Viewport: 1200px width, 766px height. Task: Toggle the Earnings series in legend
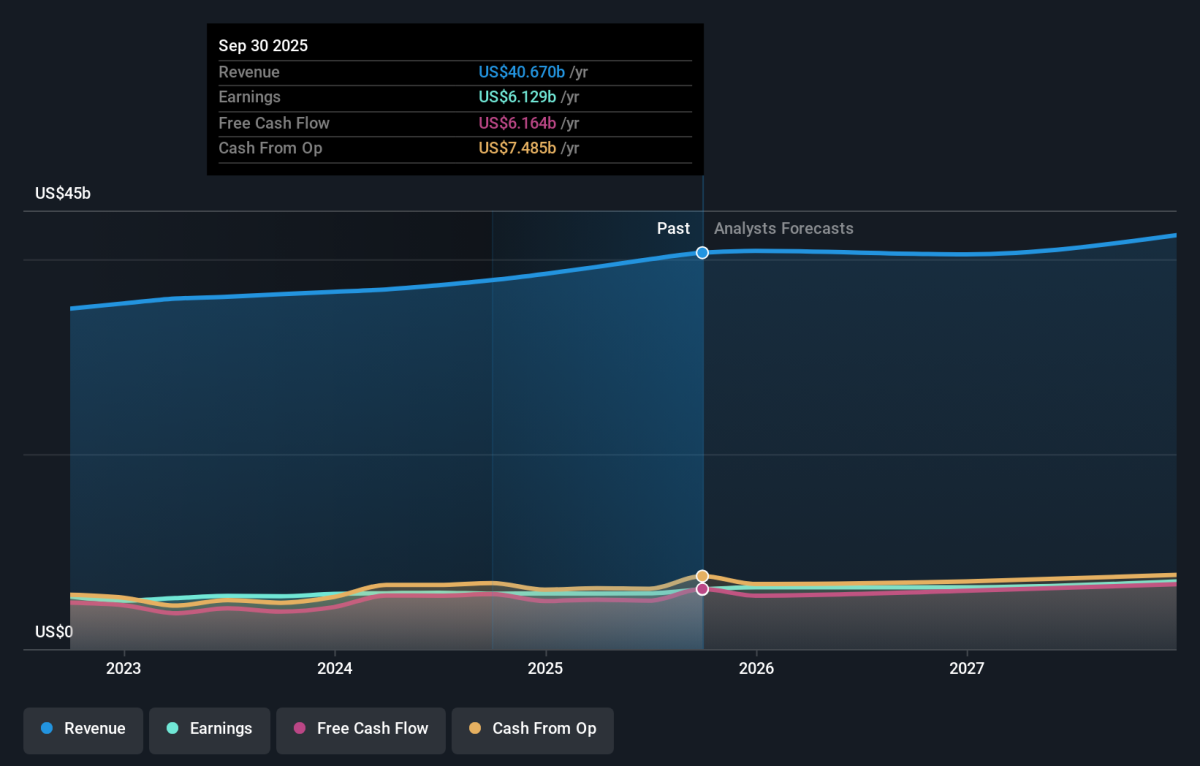[x=209, y=729]
